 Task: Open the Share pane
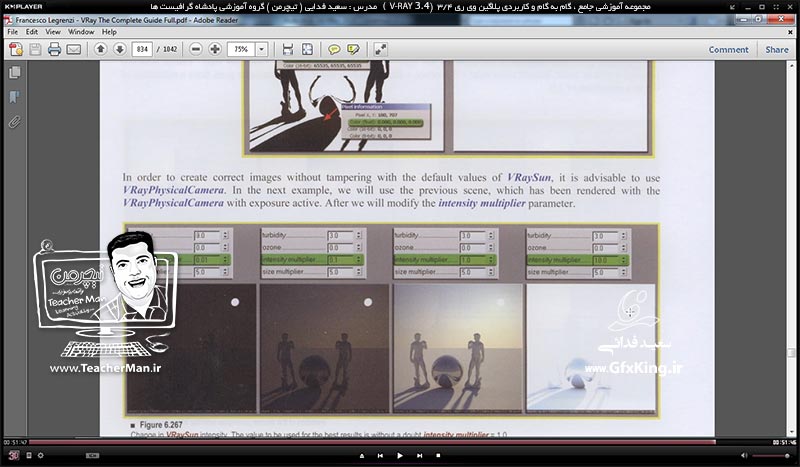[777, 50]
